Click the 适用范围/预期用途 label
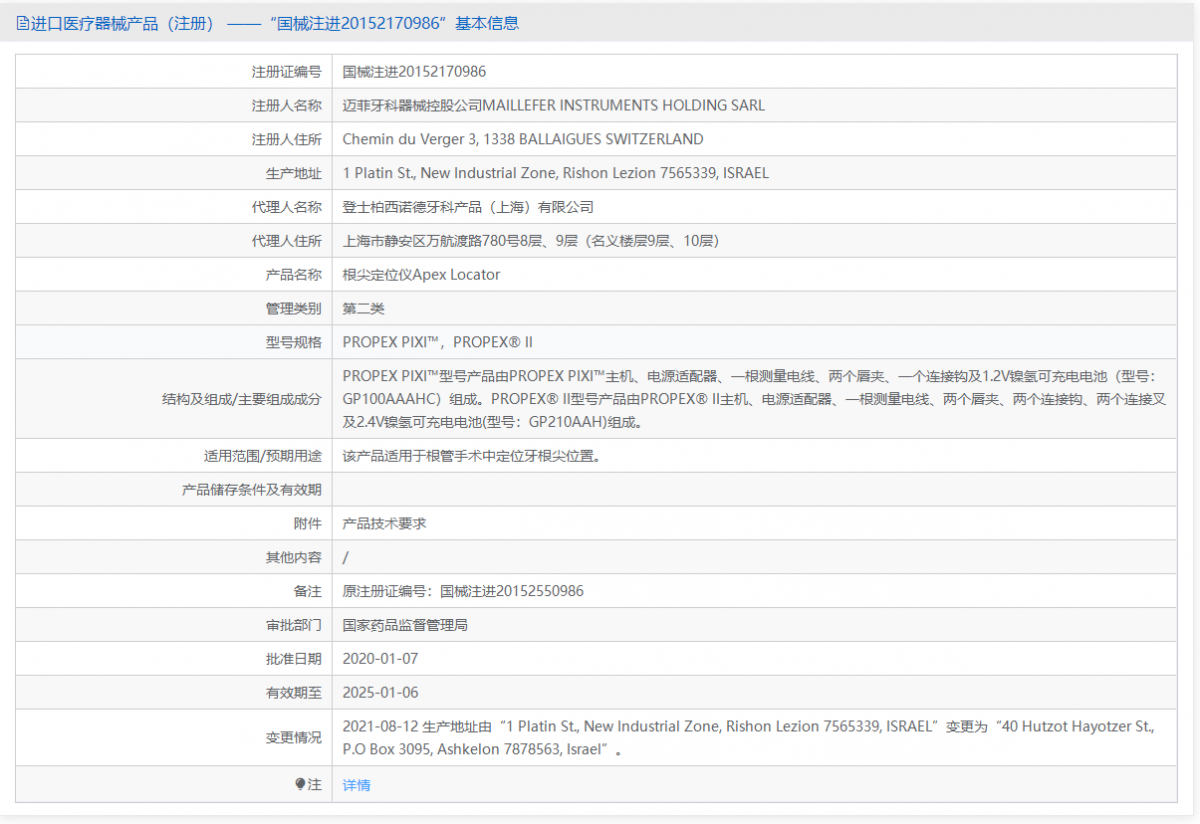This screenshot has height=824, width=1200. point(262,456)
